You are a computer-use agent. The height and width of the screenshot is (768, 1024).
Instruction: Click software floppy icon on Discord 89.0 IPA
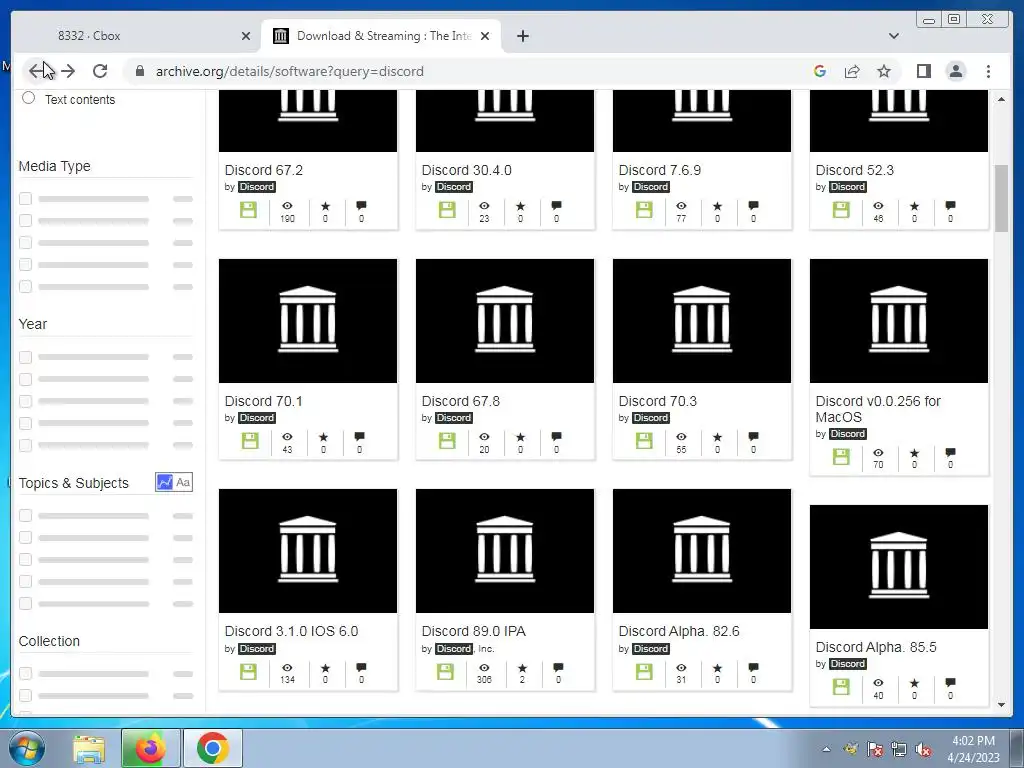tap(445, 671)
